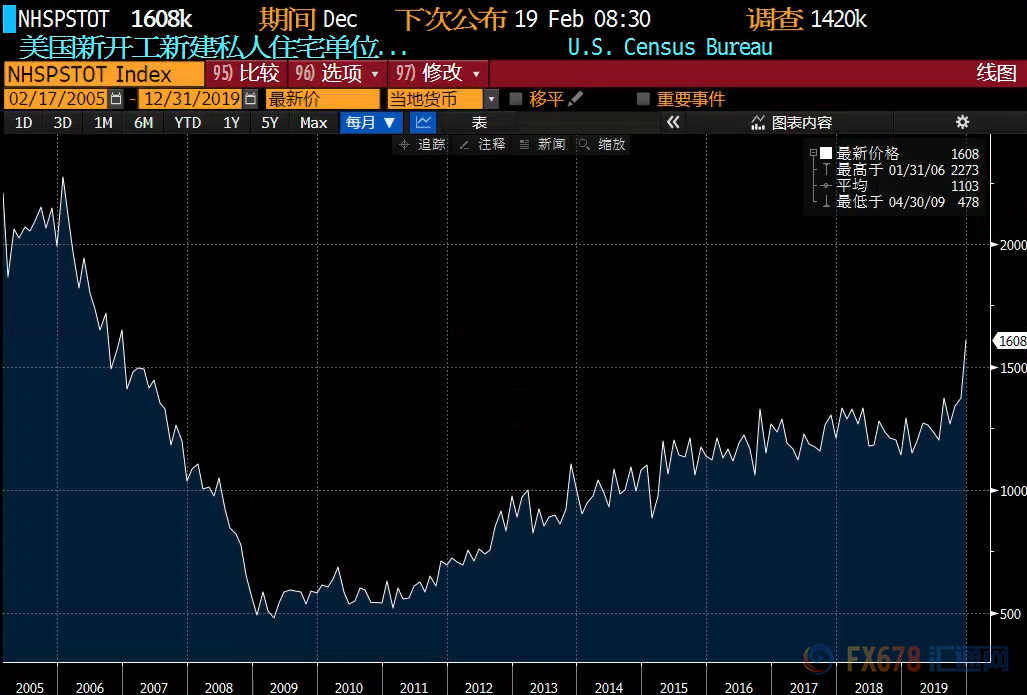Click the double-chevron collapse arrows
The width and height of the screenshot is (1027, 695).
click(673, 122)
